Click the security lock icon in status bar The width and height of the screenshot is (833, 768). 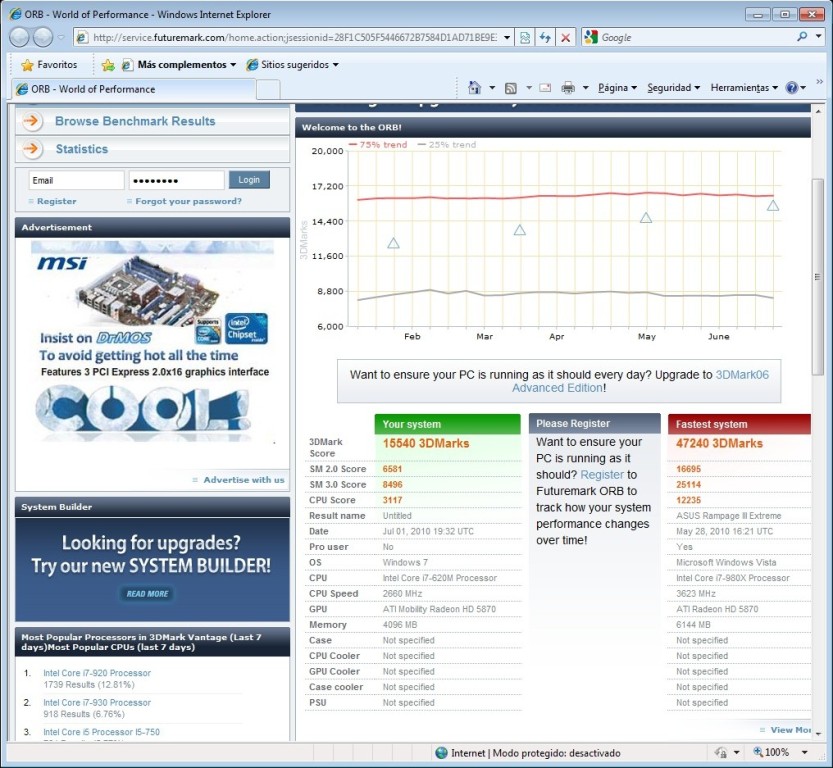[x=721, y=752]
